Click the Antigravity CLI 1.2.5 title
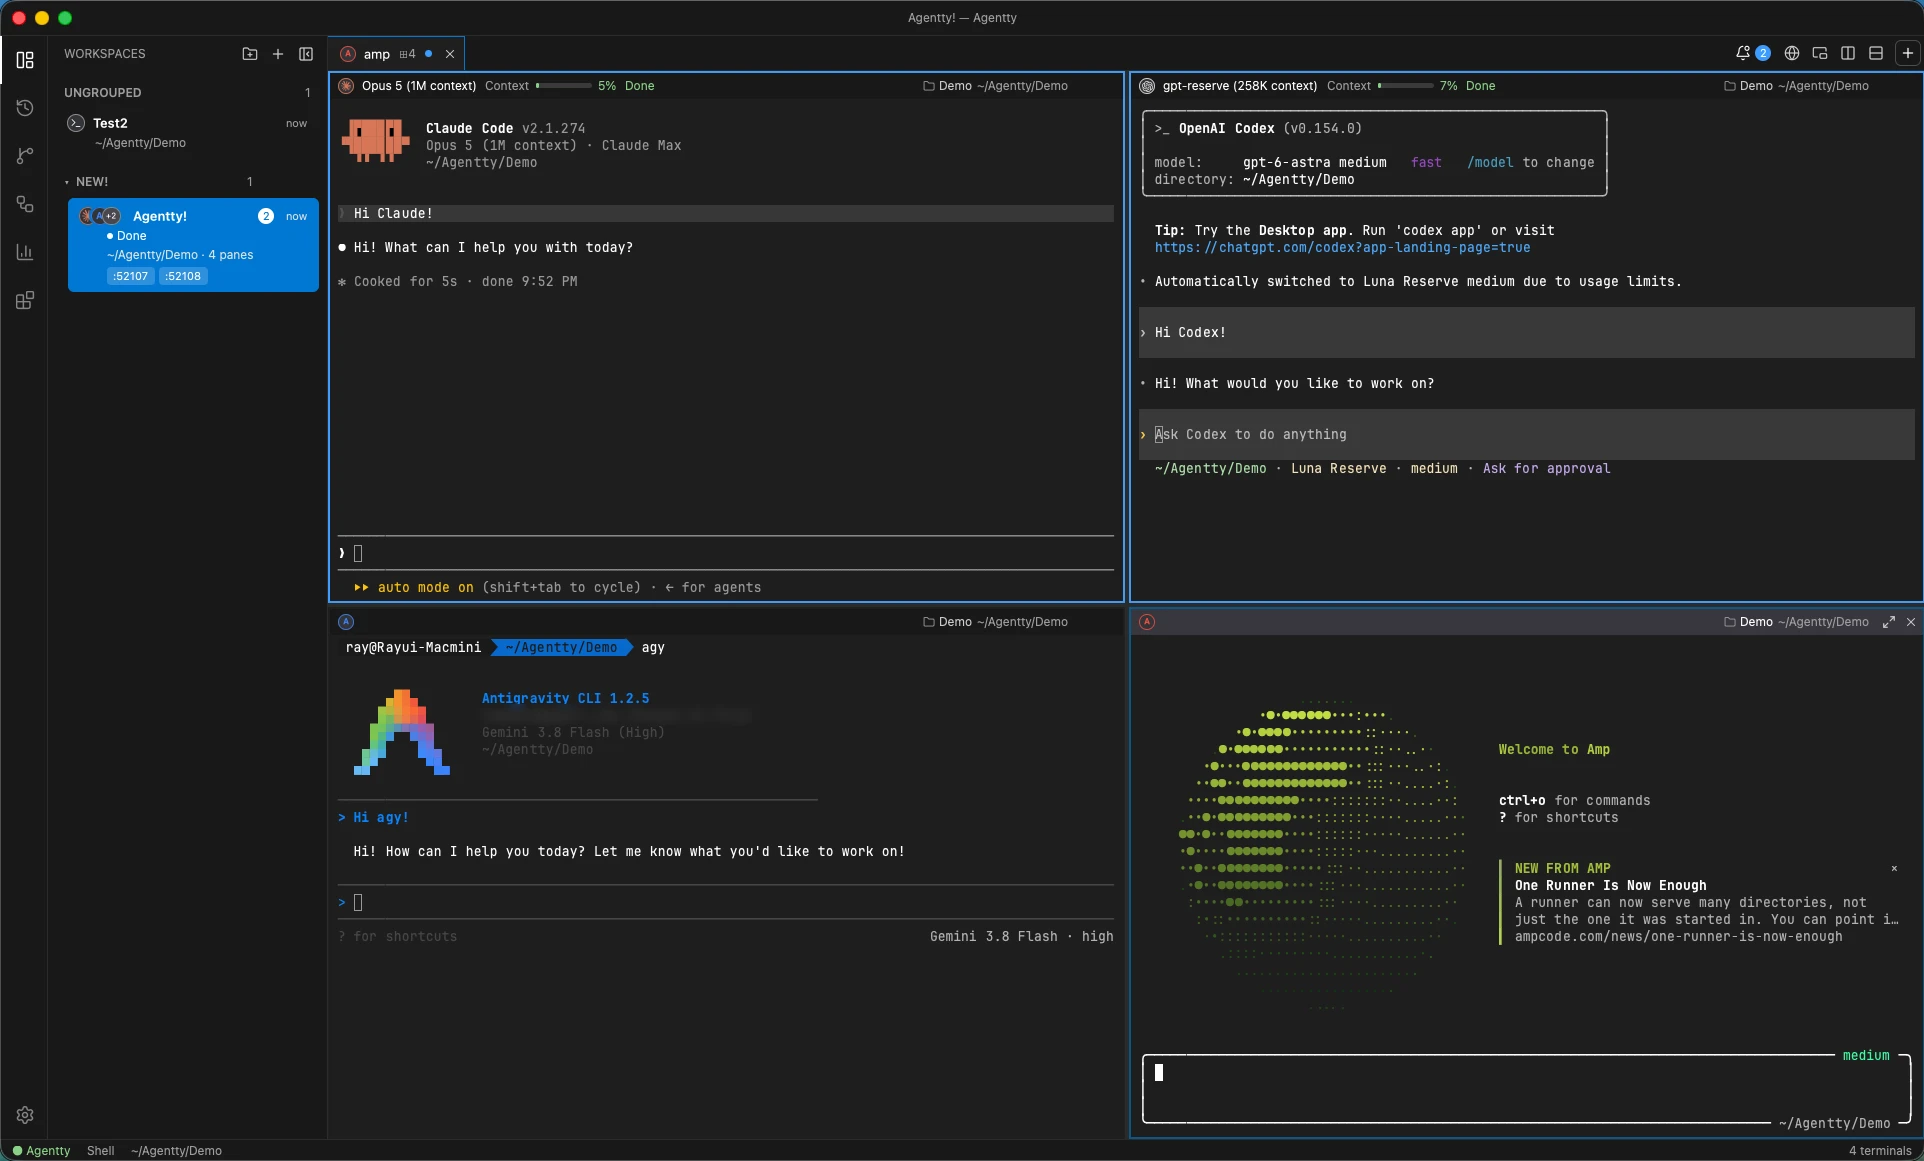 [x=565, y=699]
